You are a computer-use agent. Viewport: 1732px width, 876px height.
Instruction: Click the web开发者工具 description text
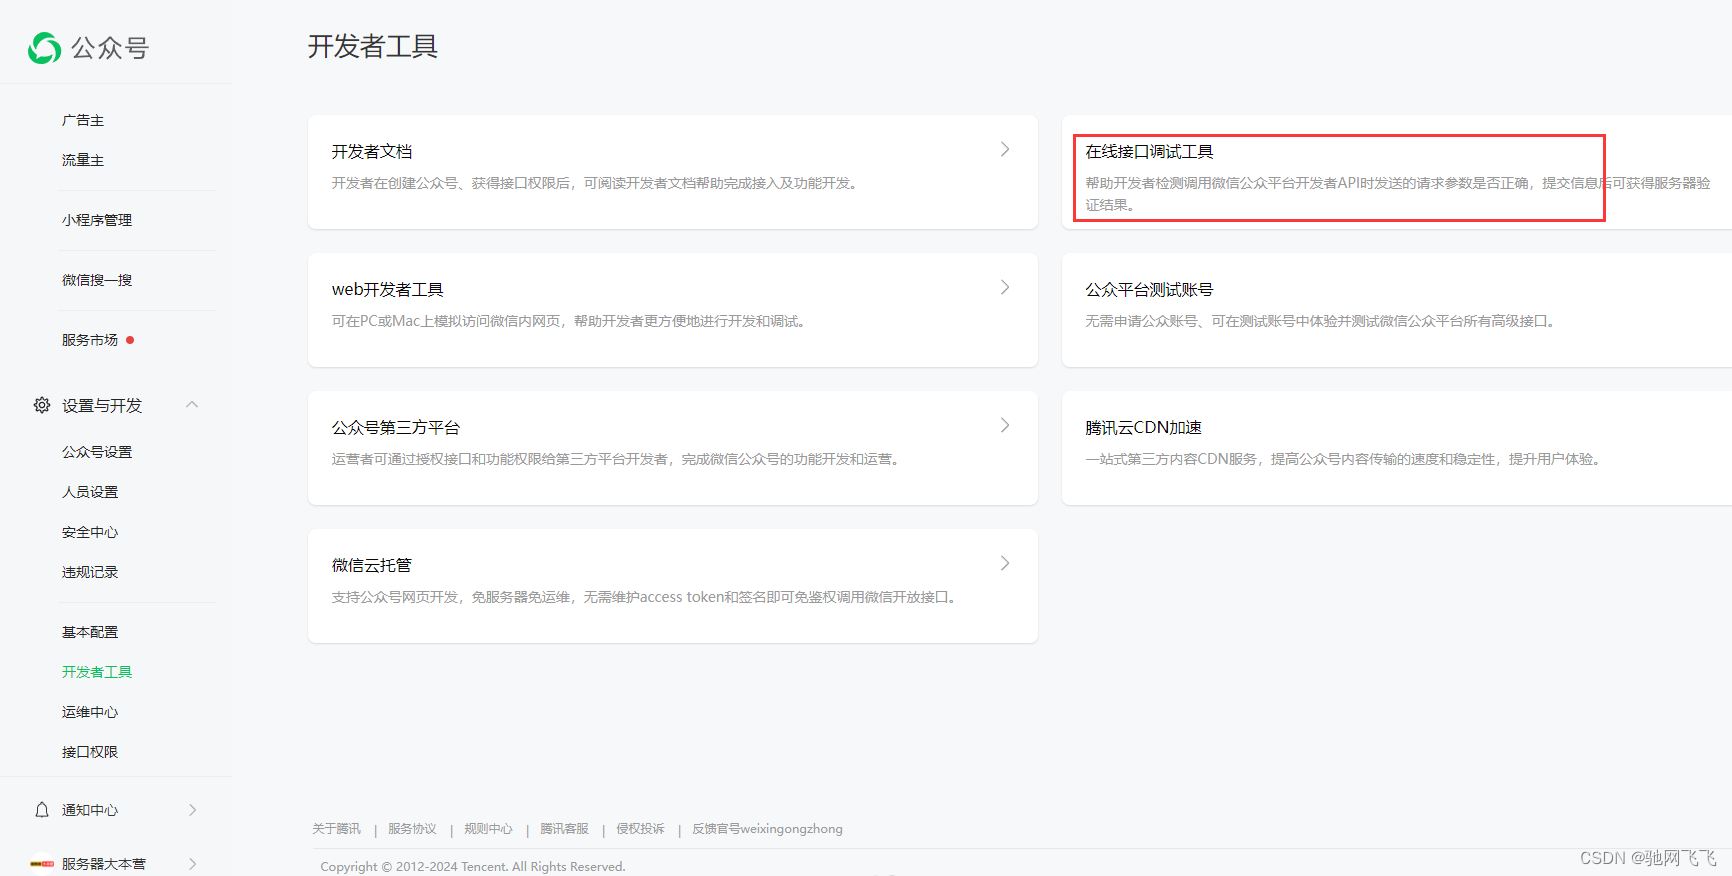tap(571, 321)
